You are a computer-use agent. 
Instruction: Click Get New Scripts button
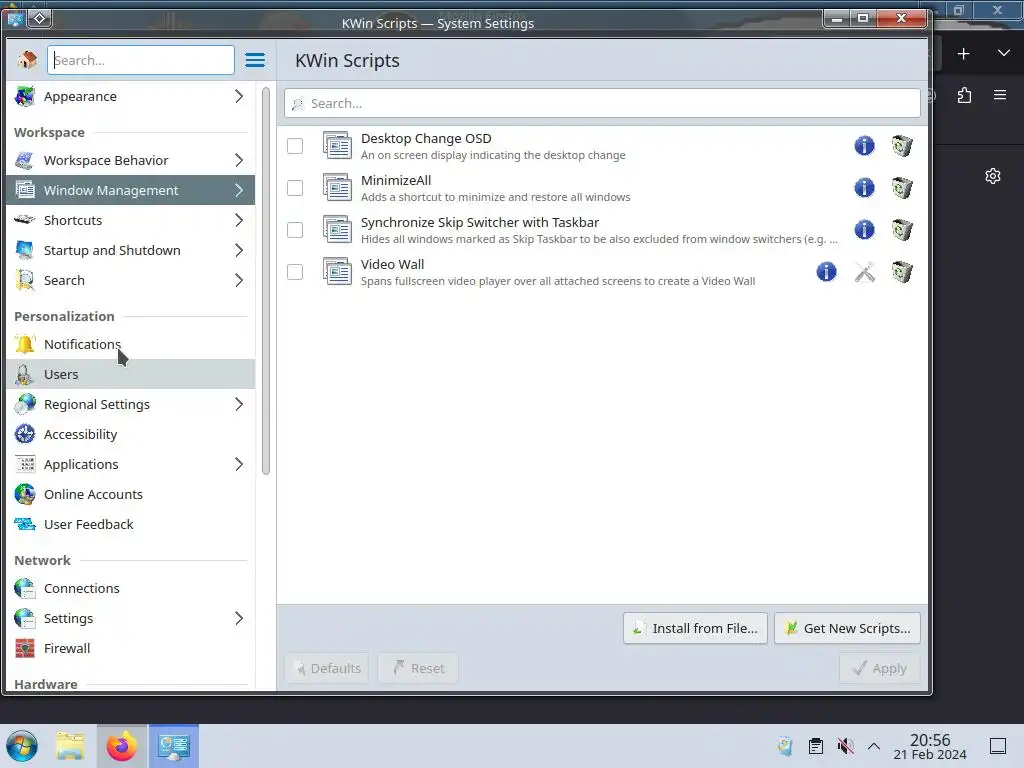point(847,628)
